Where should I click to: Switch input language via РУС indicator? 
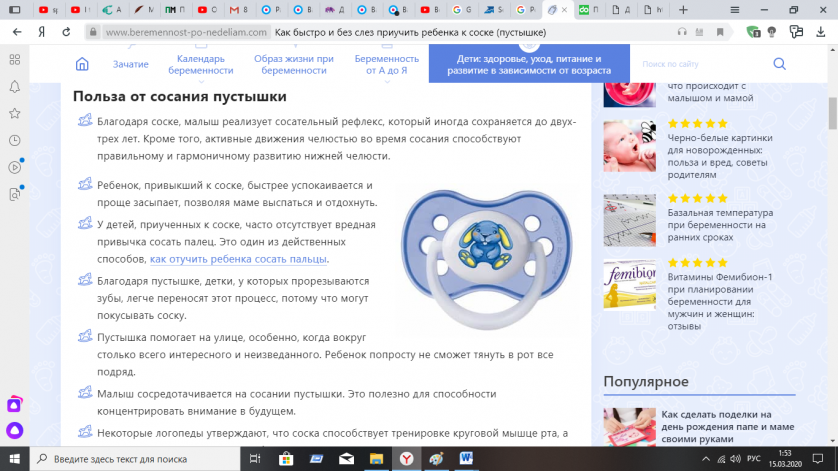754,459
